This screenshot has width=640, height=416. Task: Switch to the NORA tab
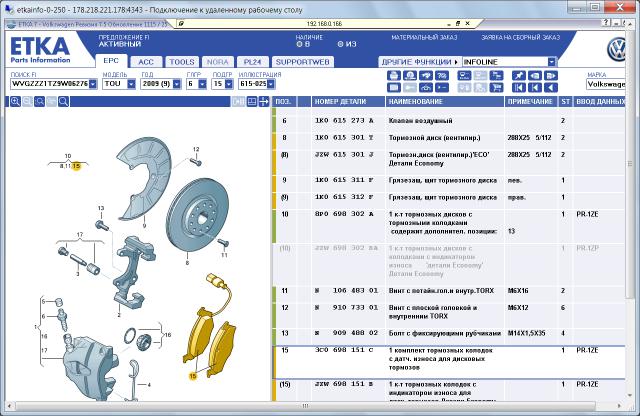(x=218, y=62)
